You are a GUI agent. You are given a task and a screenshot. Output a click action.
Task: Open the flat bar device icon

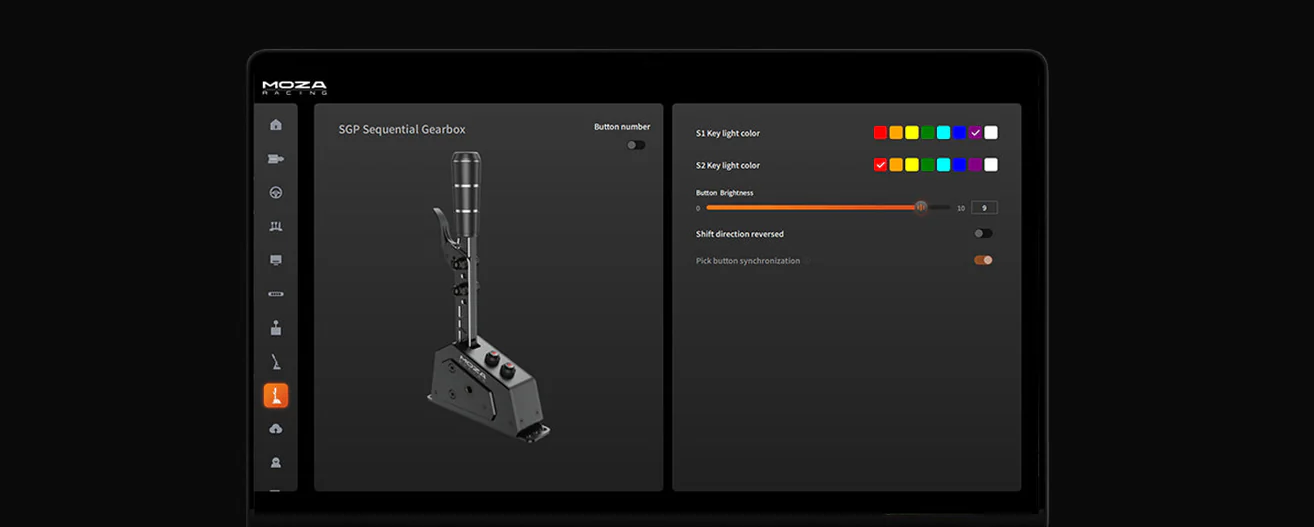coord(276,294)
